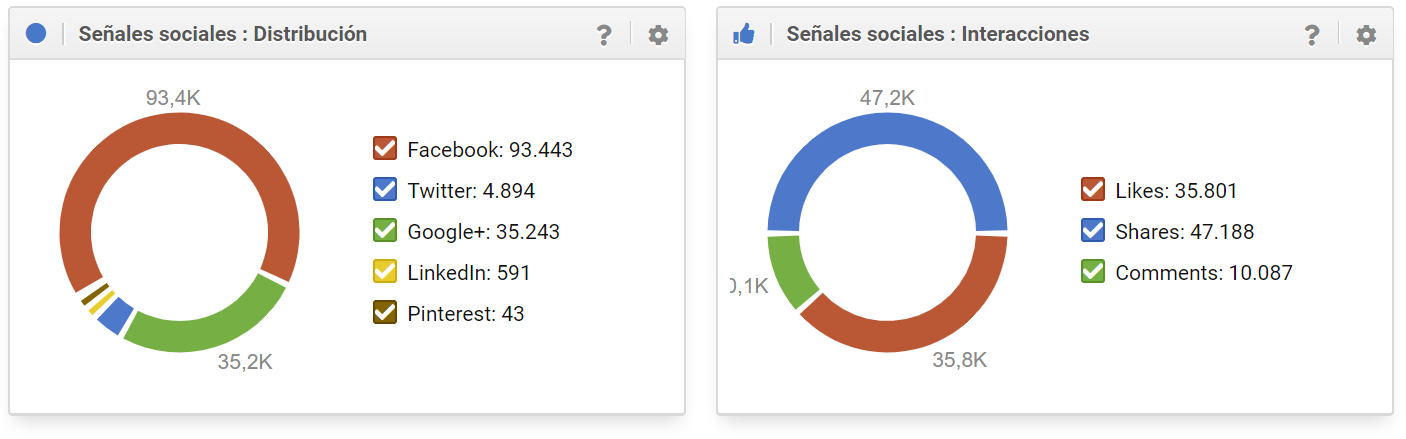This screenshot has height=439, width=1406.
Task: Open help for the Distribución widget
Action: [604, 35]
